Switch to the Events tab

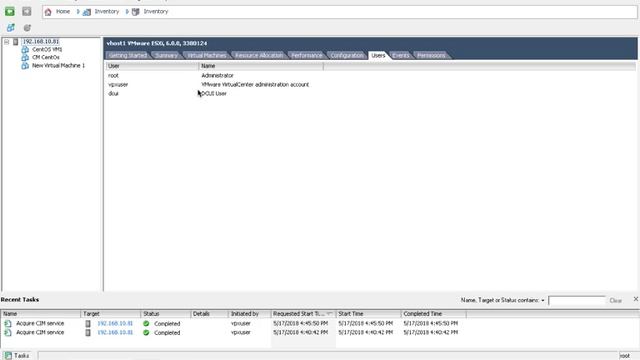point(400,56)
